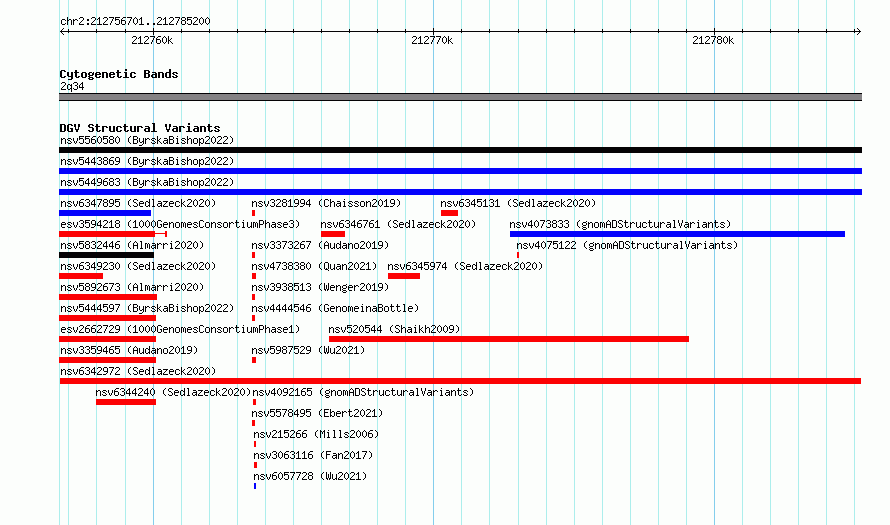Open nsv3281994 (Chaisson2019) variant
The image size is (890, 525).
(x=326, y=203)
